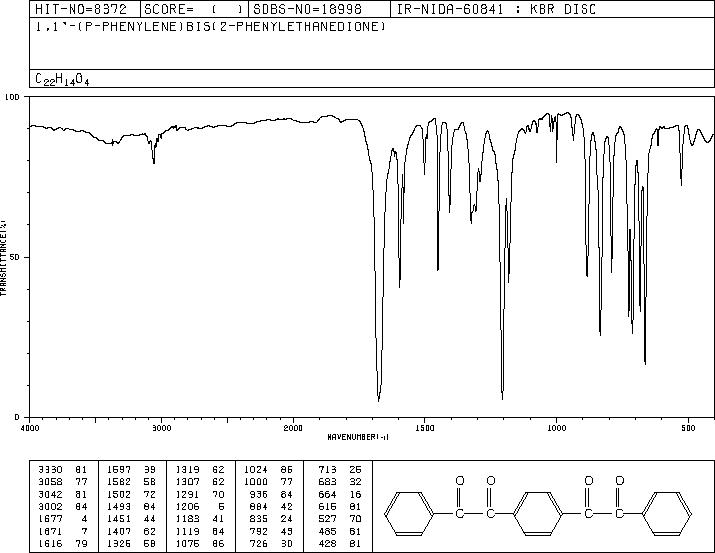Click the 835 peak entry in table
The height and width of the screenshot is (553, 715).
click(x=272, y=519)
